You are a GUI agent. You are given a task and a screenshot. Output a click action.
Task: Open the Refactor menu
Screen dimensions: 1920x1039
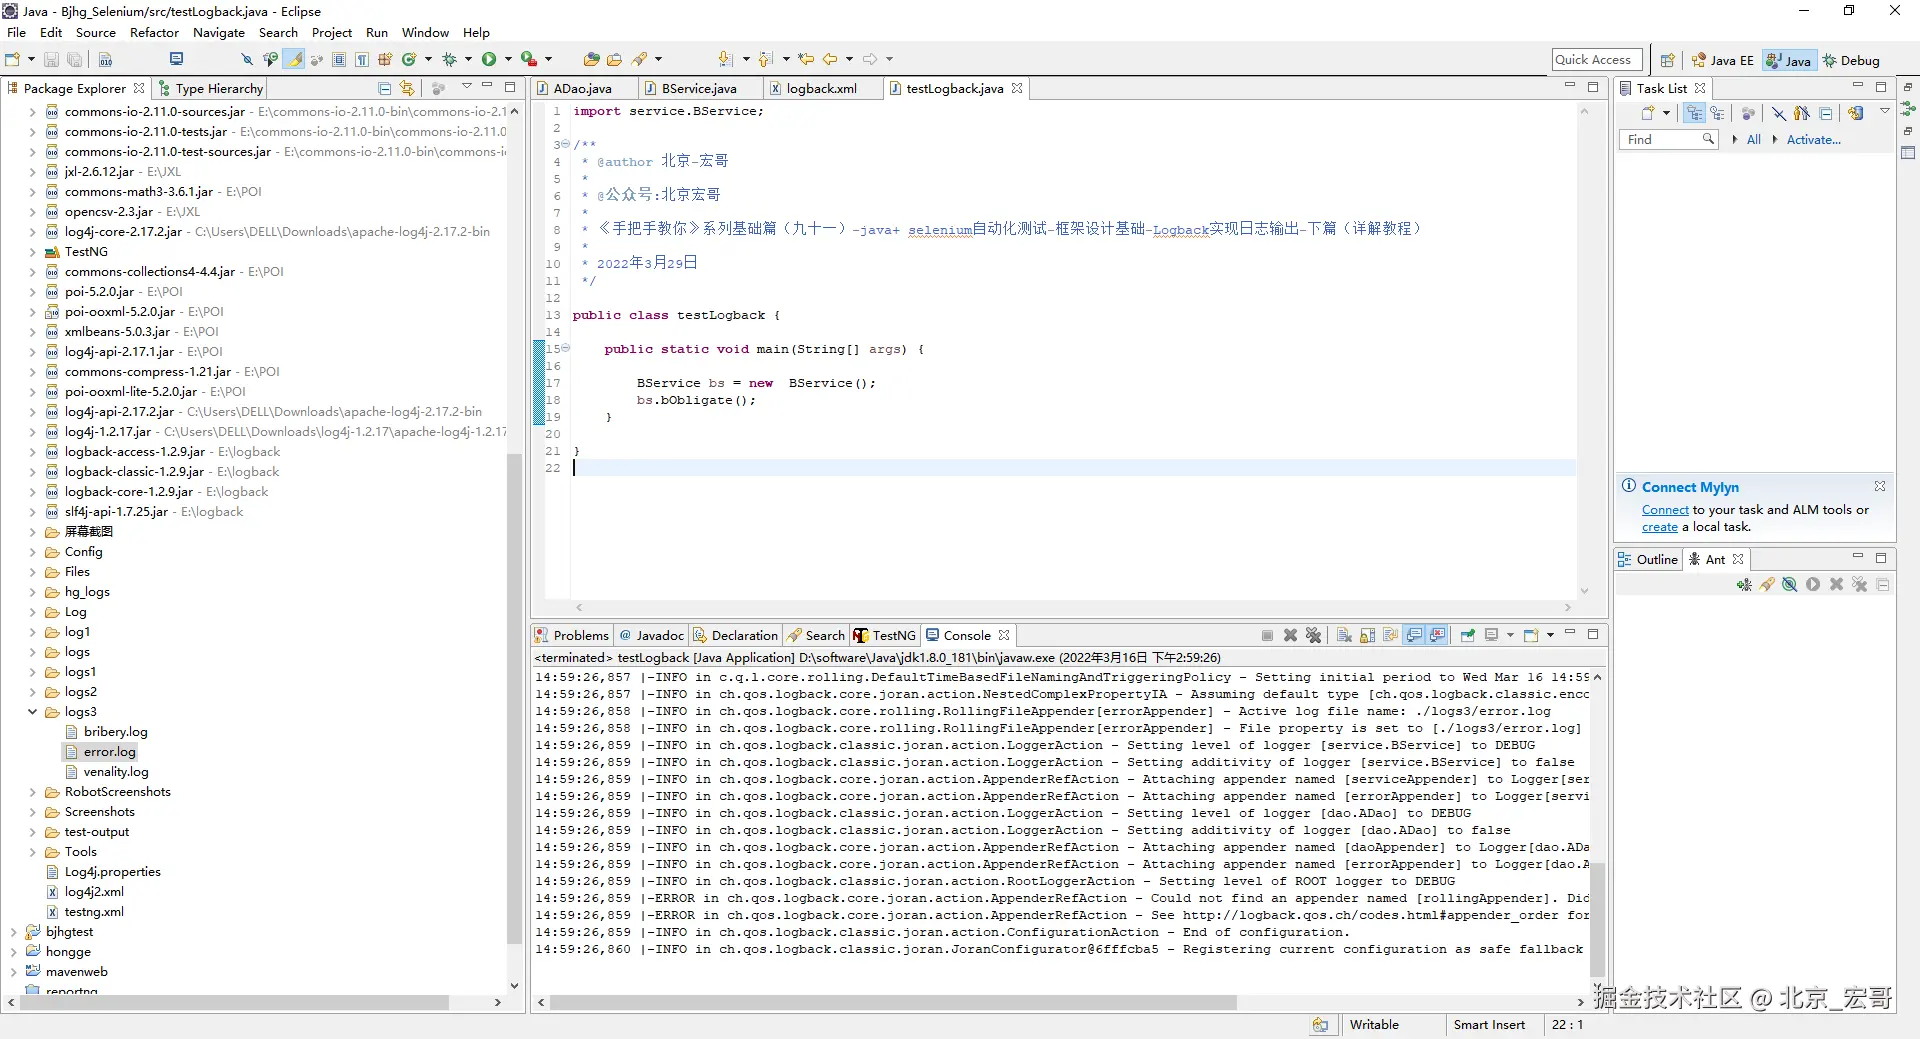[x=154, y=33]
